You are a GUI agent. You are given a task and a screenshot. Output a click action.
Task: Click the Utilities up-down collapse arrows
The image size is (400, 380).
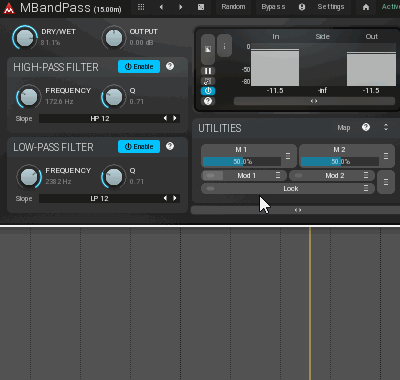(386, 127)
